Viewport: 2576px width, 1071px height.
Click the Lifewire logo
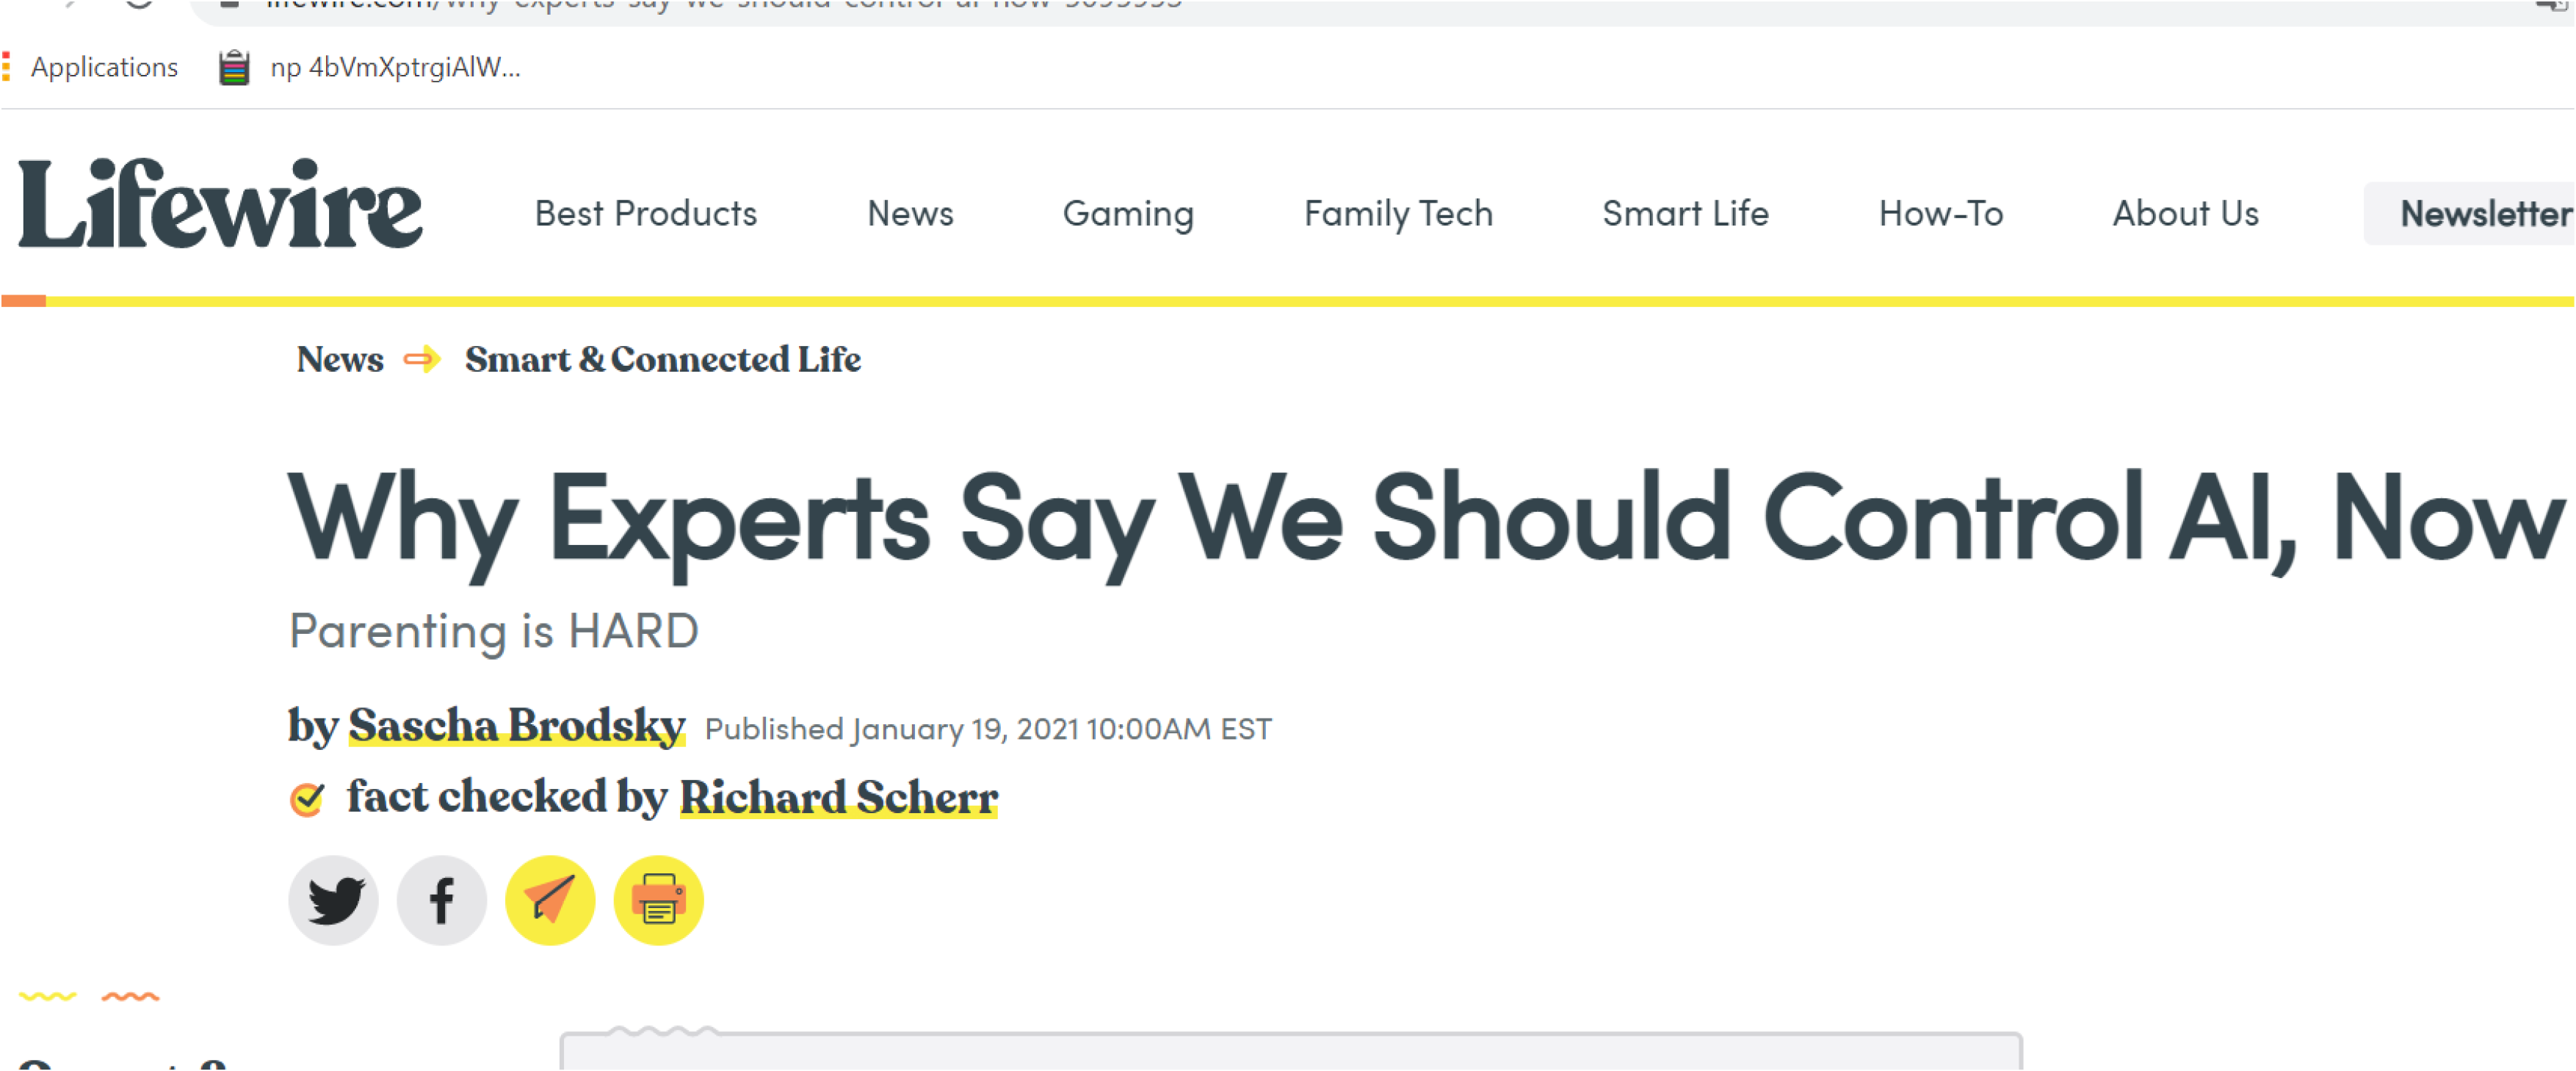click(221, 204)
